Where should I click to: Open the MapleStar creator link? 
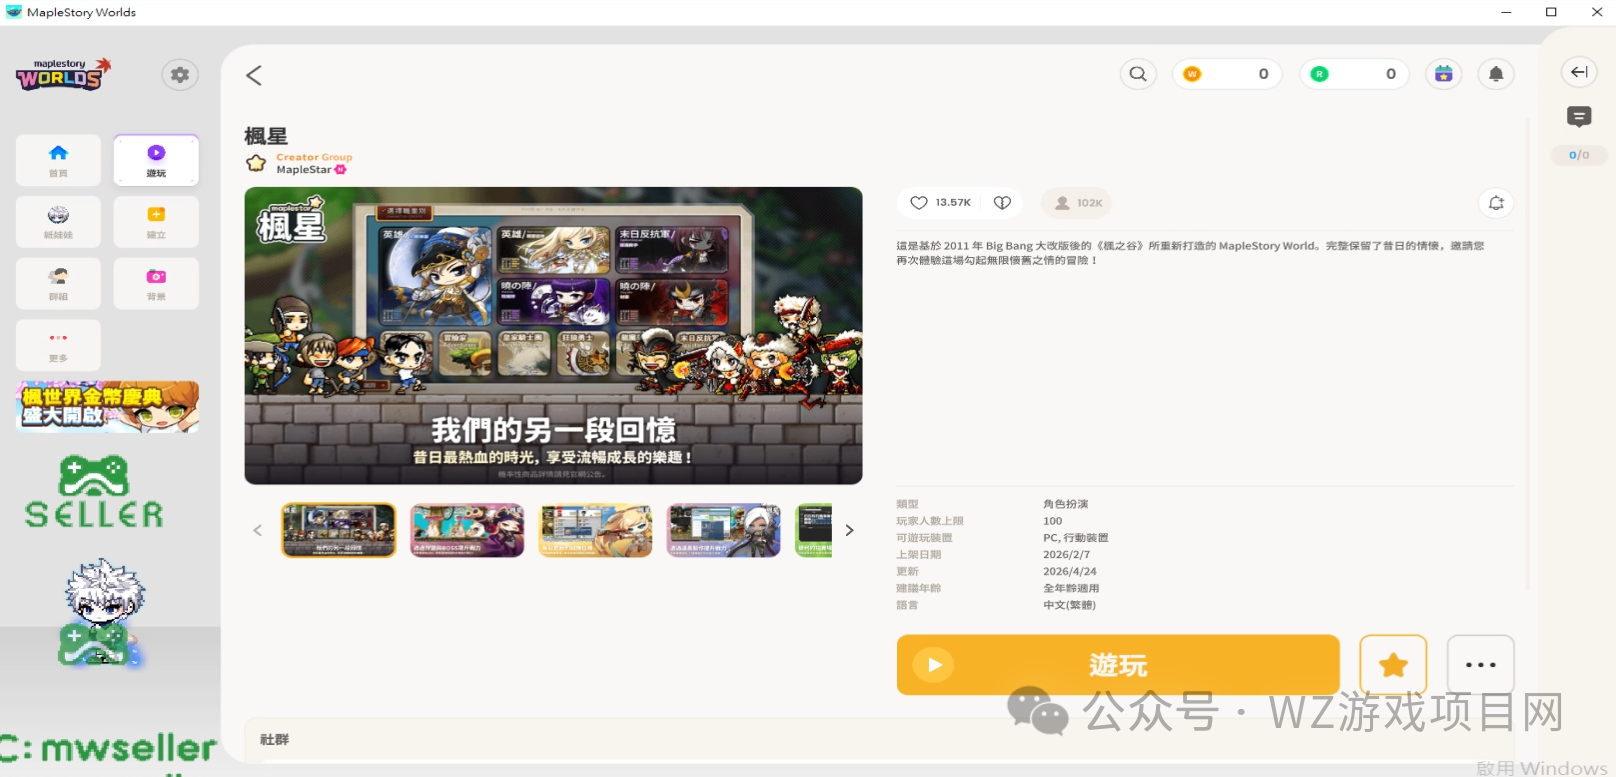304,170
